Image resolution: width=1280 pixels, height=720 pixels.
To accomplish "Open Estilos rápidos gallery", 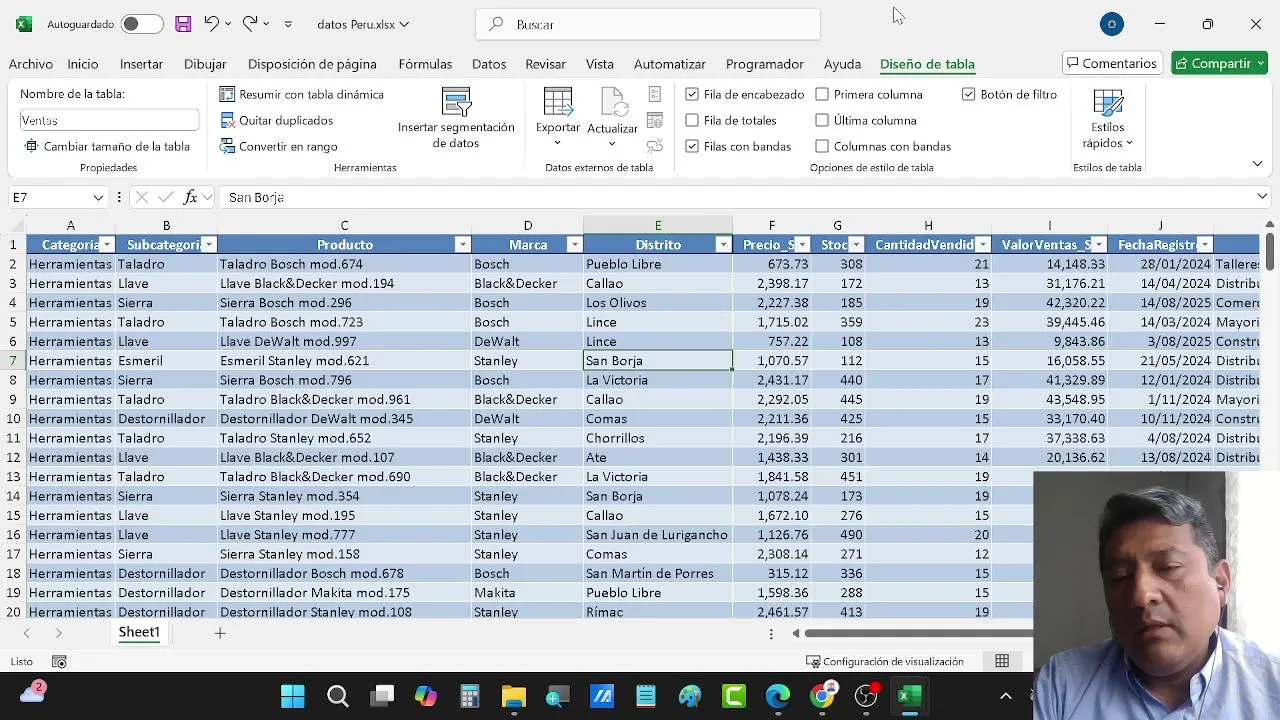I will click(1107, 120).
